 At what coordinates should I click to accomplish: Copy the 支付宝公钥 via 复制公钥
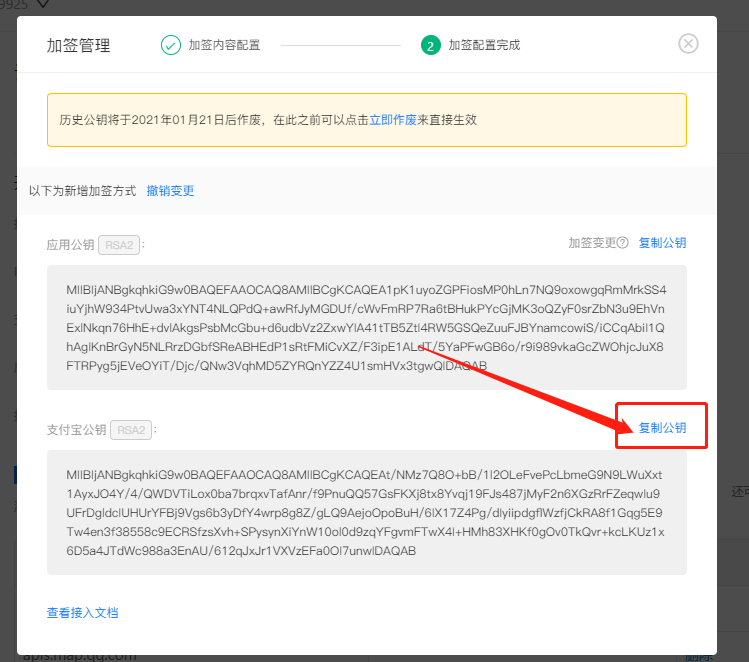pos(662,427)
